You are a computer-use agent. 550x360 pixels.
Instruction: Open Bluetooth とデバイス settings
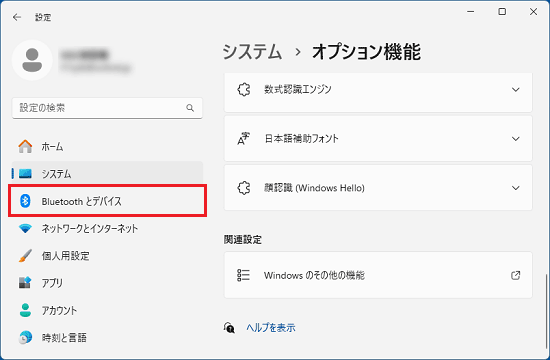click(x=107, y=201)
